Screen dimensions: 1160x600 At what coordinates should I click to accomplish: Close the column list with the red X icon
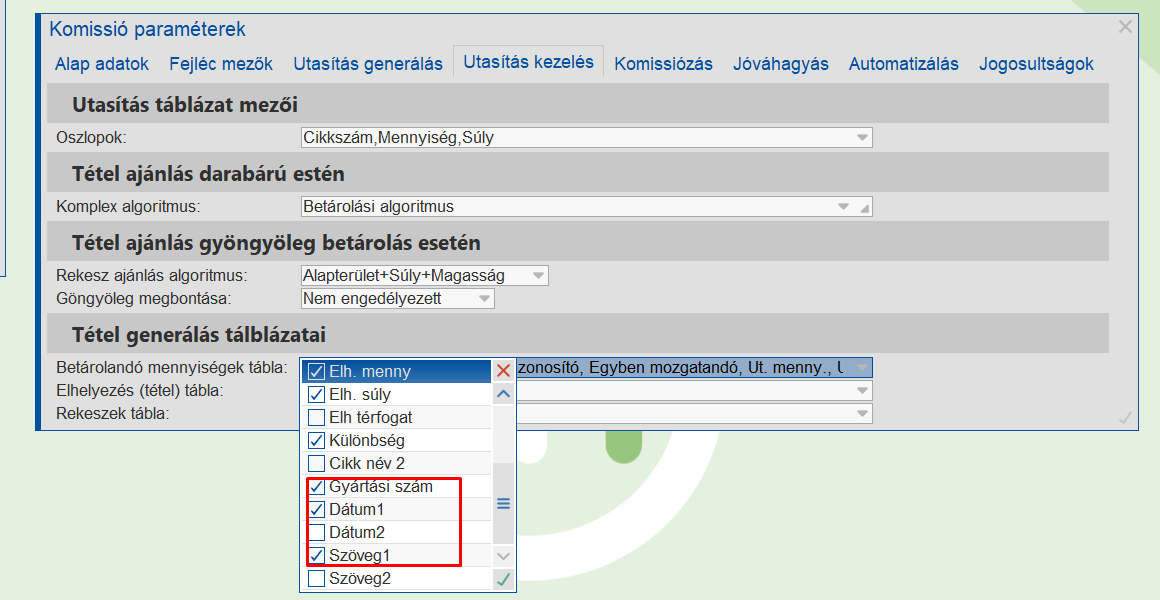503,369
